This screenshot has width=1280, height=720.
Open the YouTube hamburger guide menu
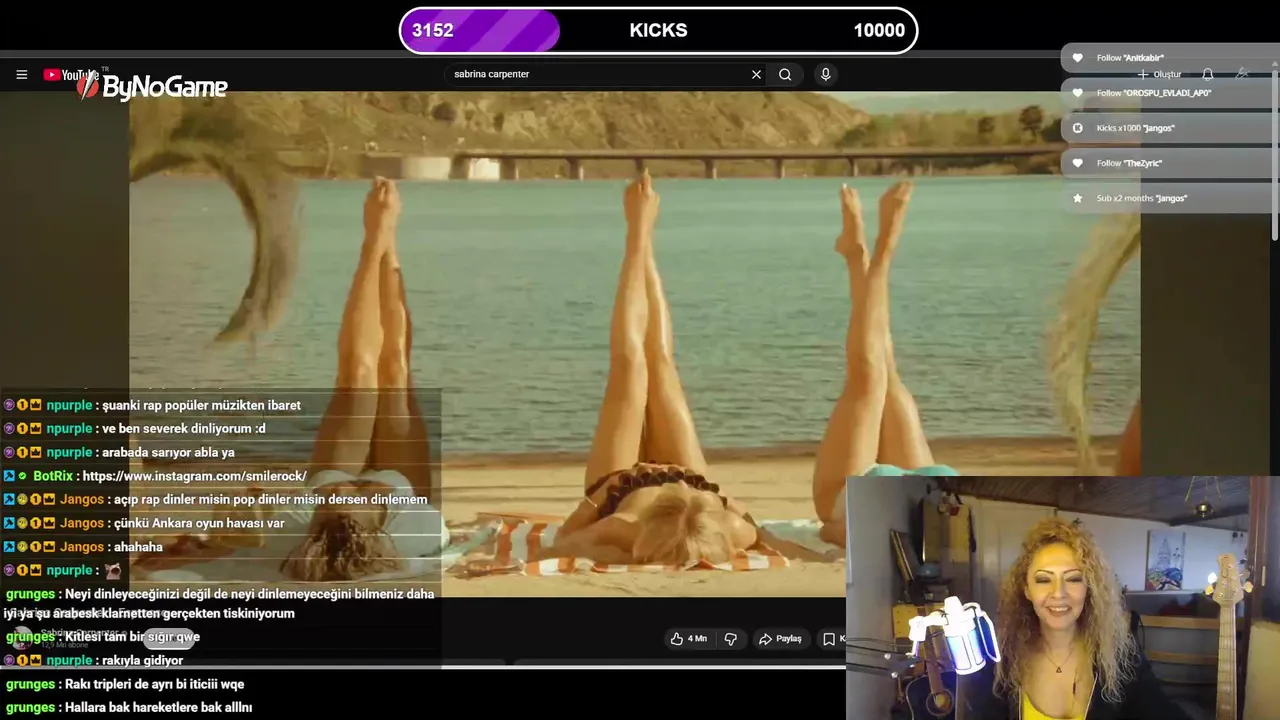pos(21,74)
